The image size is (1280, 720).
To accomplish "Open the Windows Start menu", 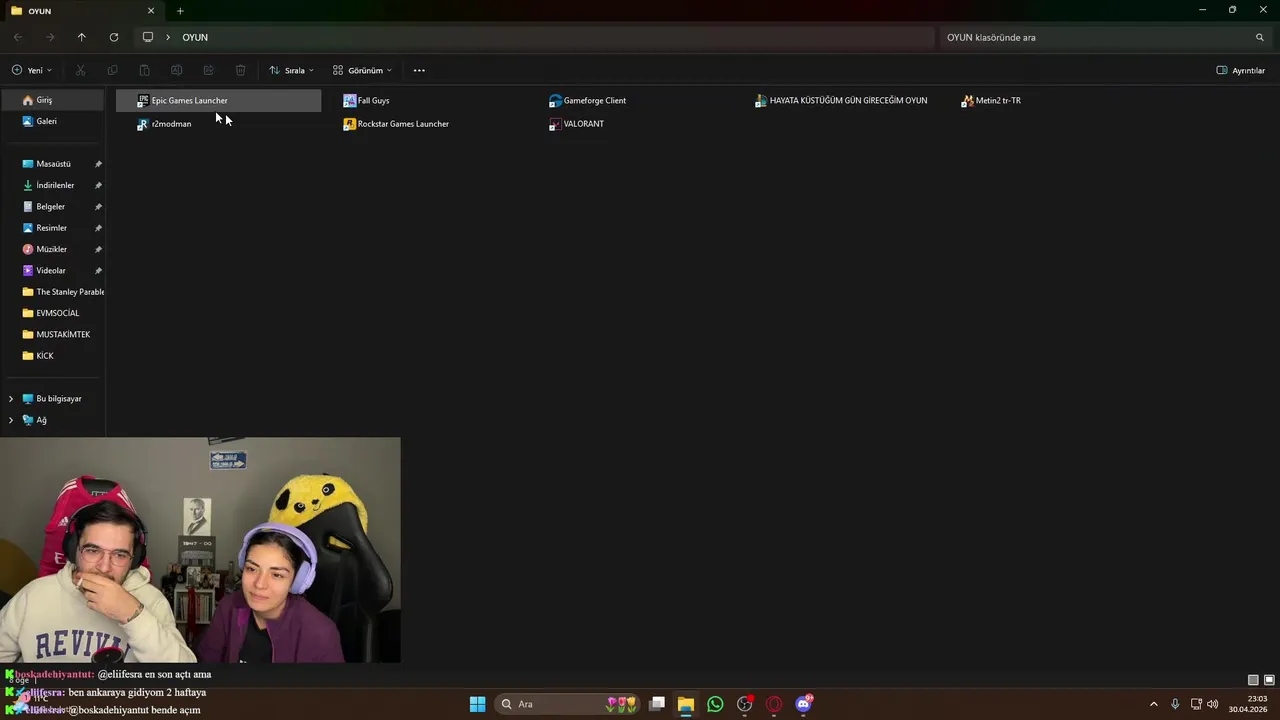I will pyautogui.click(x=478, y=704).
